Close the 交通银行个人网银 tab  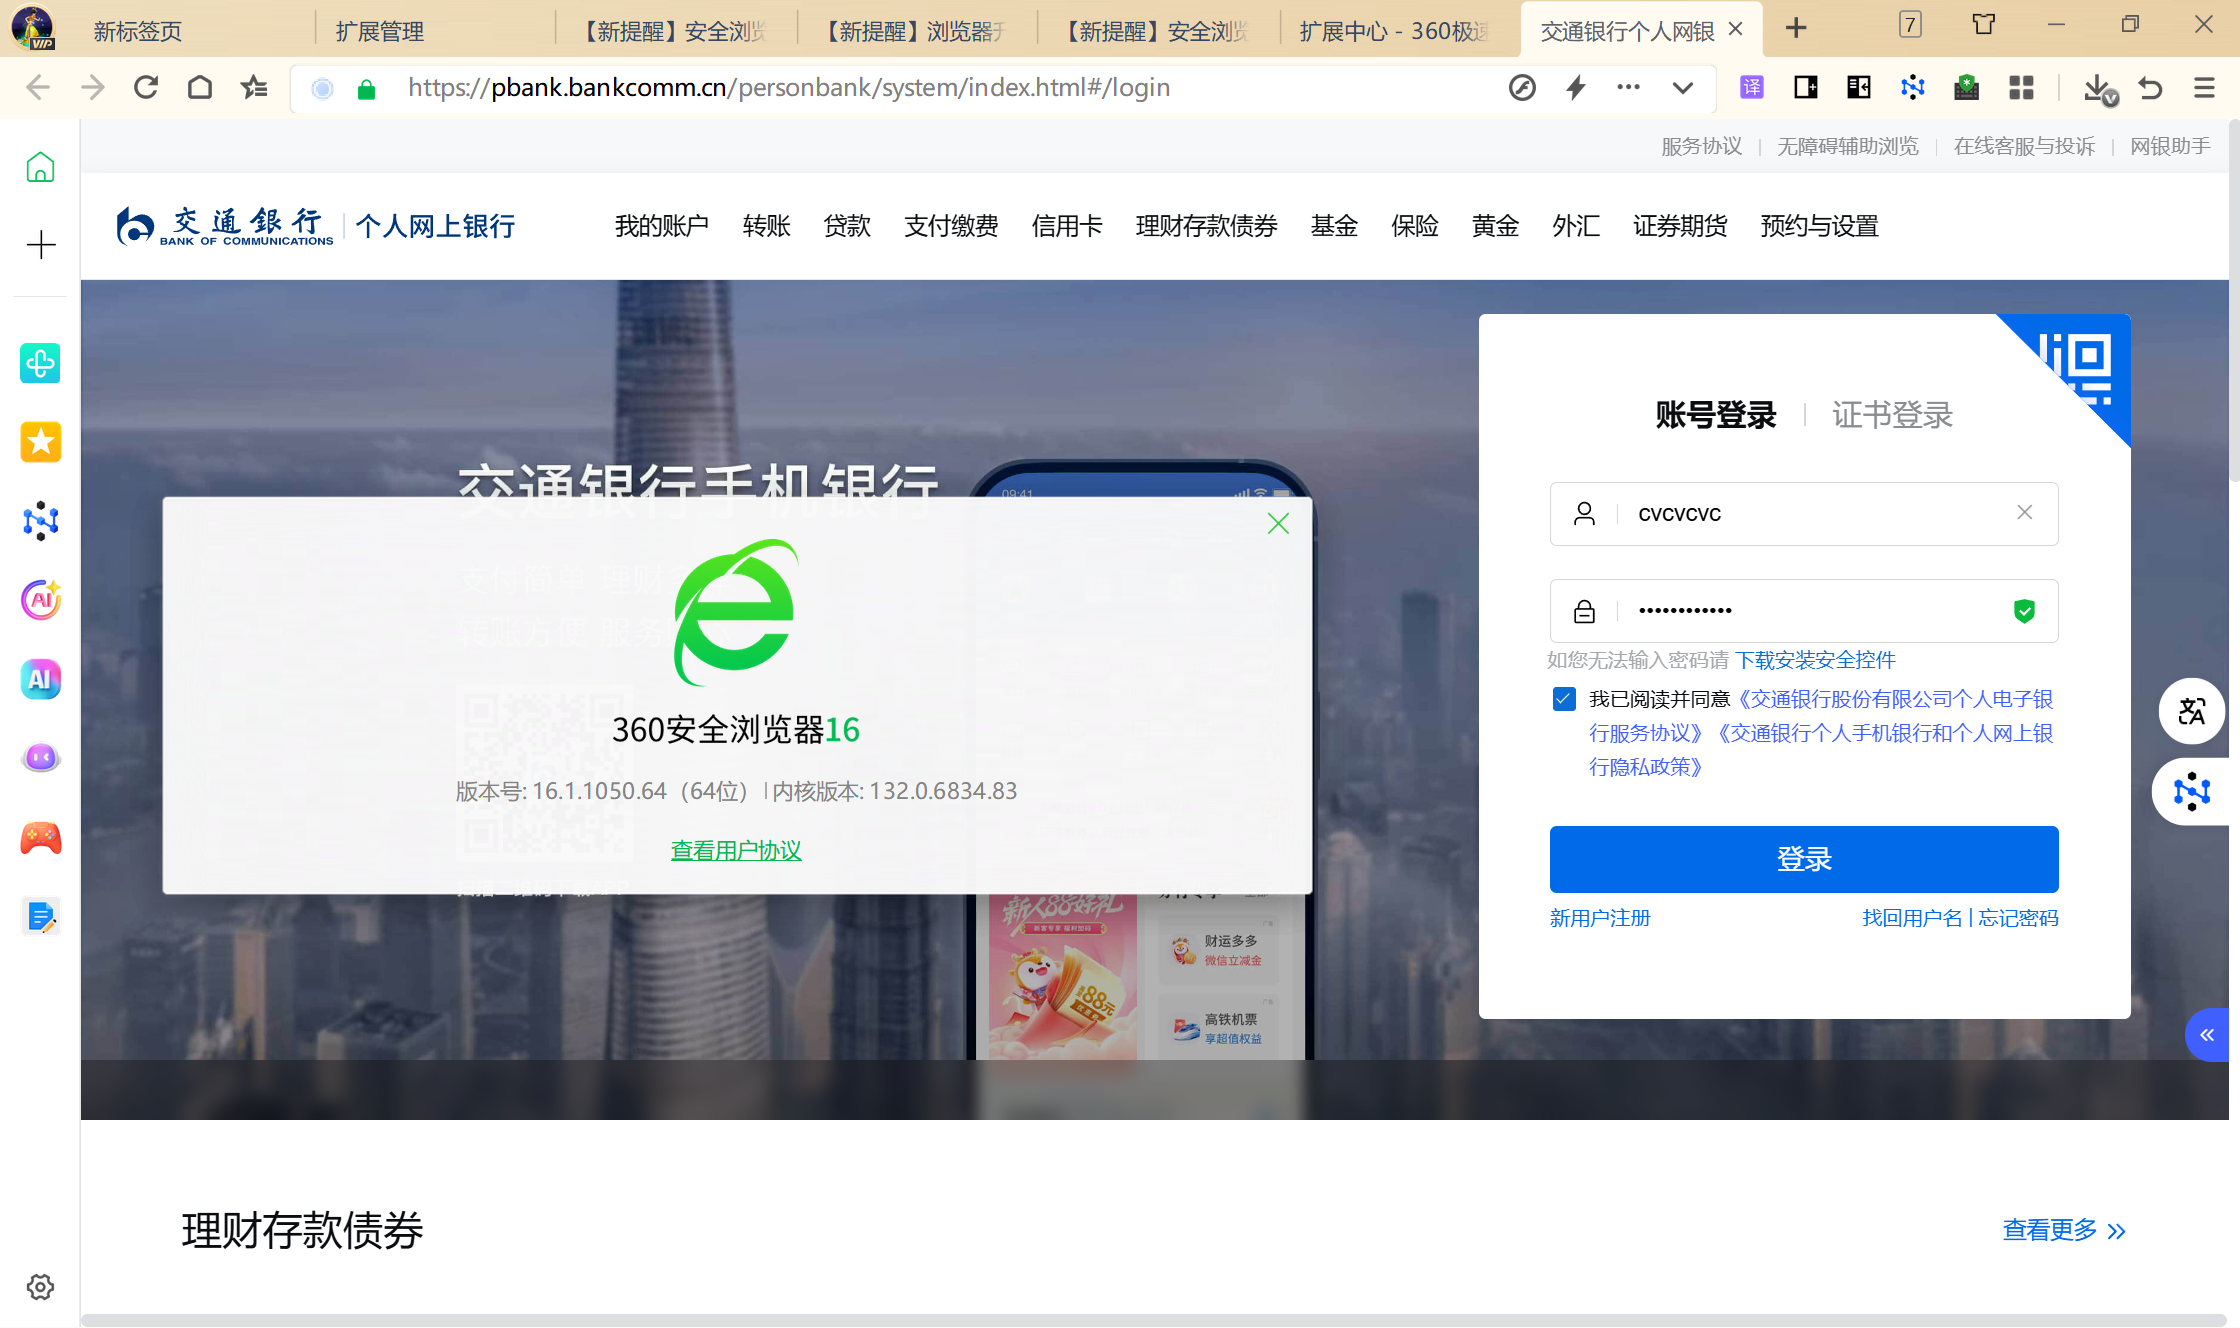click(1736, 30)
